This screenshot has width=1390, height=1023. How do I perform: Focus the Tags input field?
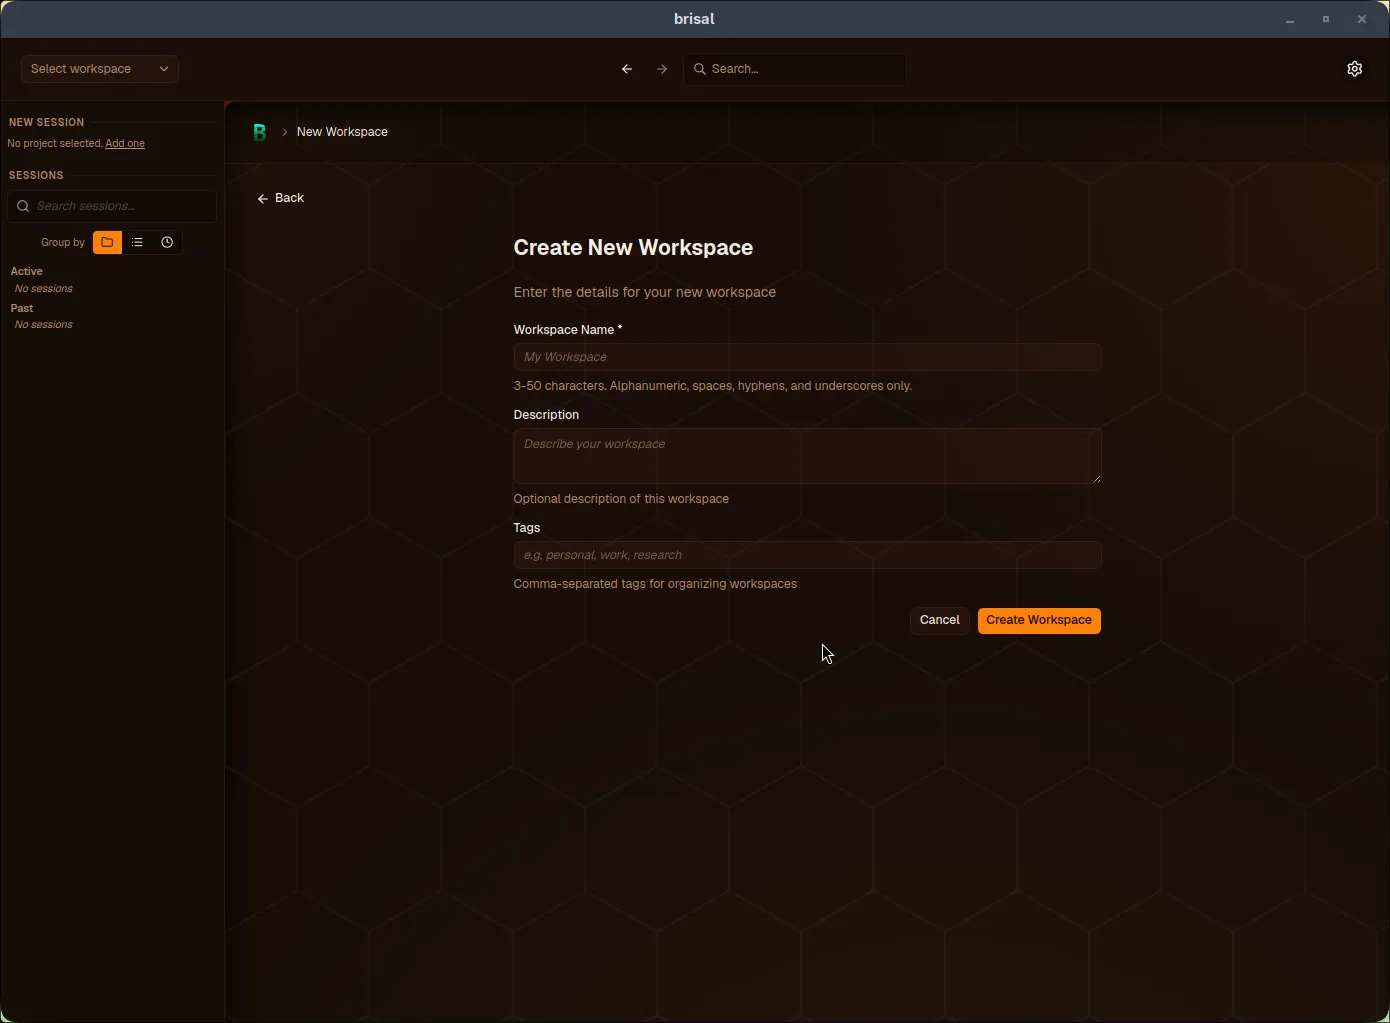point(808,555)
